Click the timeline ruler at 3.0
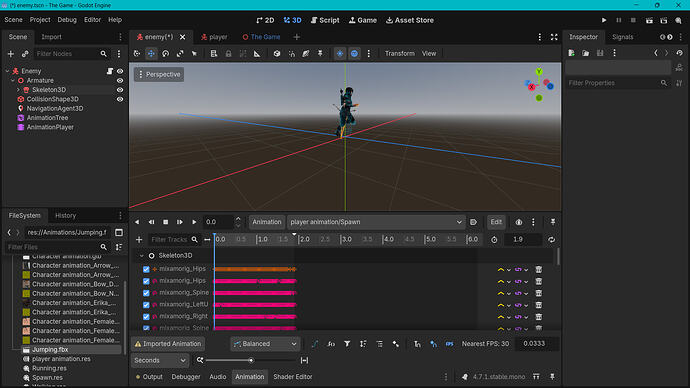 click(347, 240)
